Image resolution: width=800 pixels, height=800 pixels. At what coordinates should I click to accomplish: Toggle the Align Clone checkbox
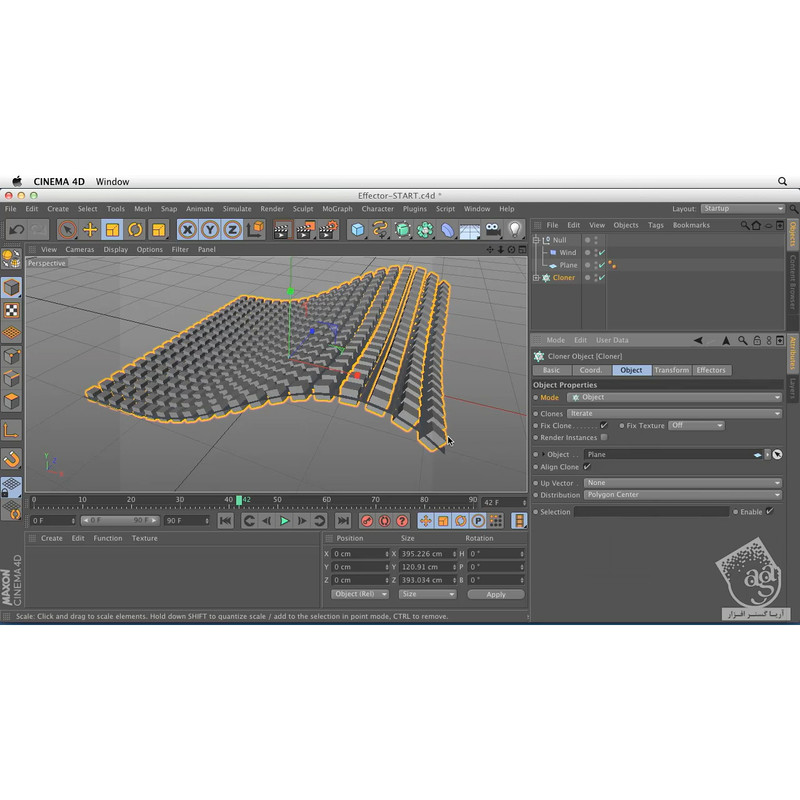tap(587, 466)
